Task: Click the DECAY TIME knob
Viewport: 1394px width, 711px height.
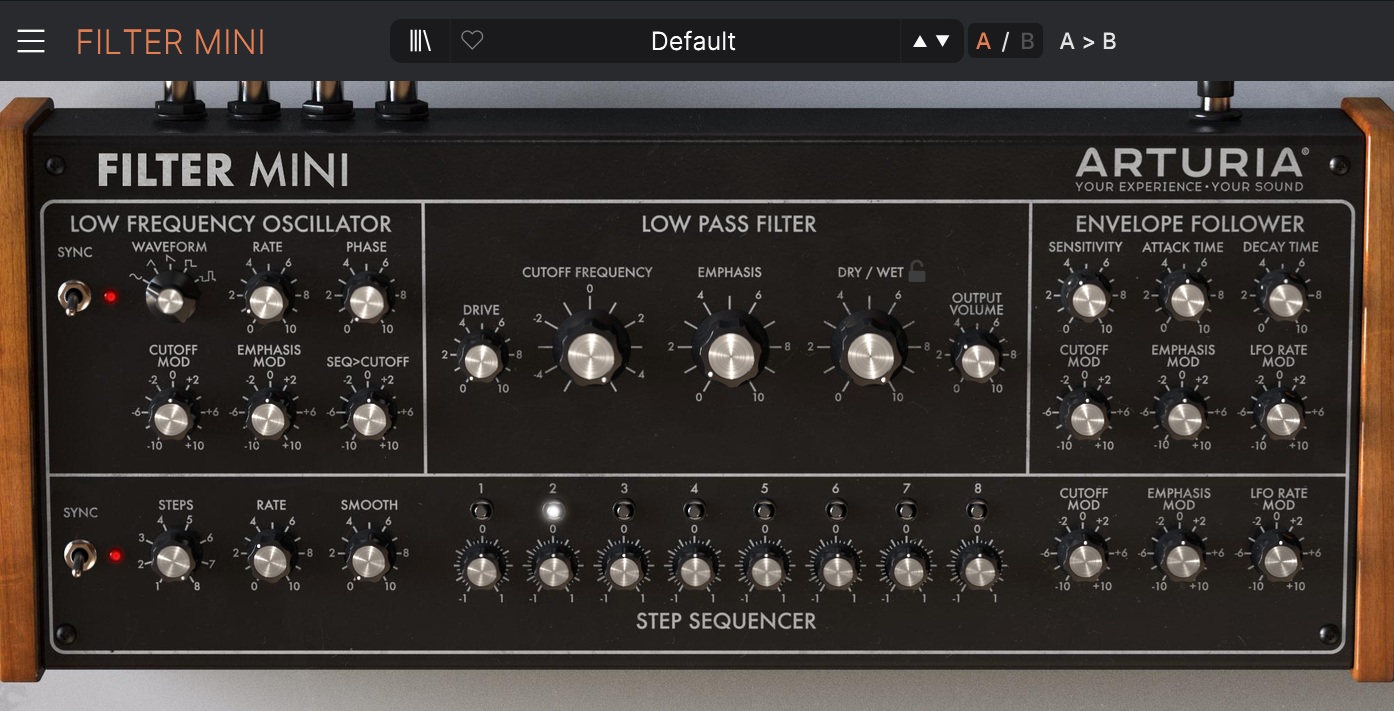Action: pos(1283,299)
